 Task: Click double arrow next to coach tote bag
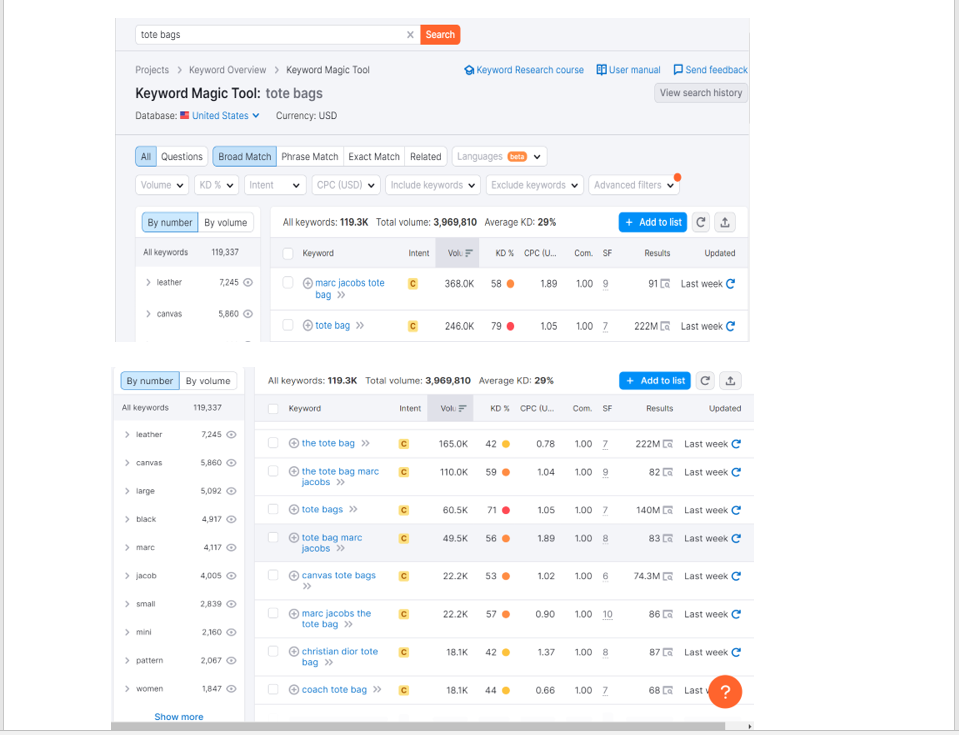coord(377,689)
